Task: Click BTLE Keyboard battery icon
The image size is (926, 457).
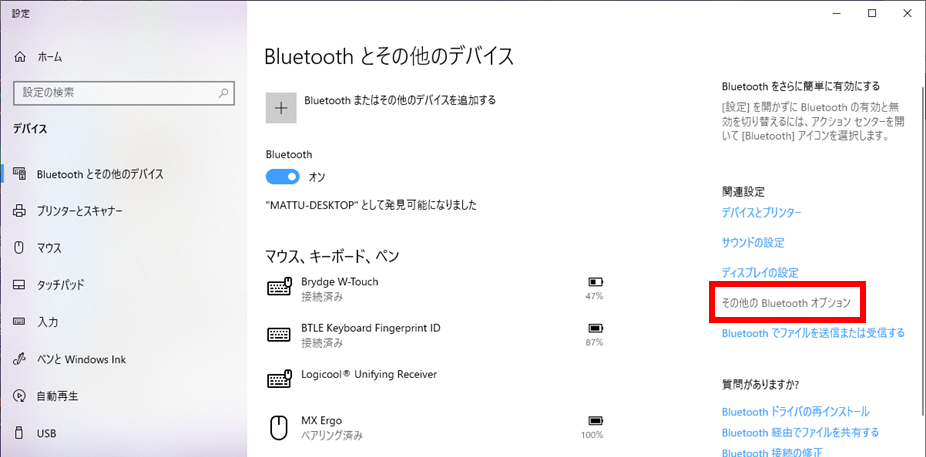Action: tap(595, 328)
